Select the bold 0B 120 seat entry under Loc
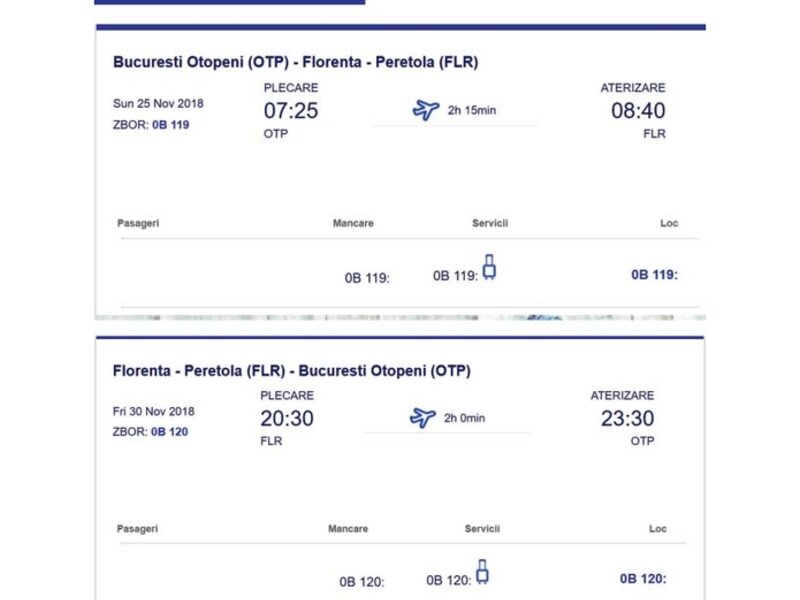Image resolution: width=800 pixels, height=600 pixels. [x=643, y=578]
